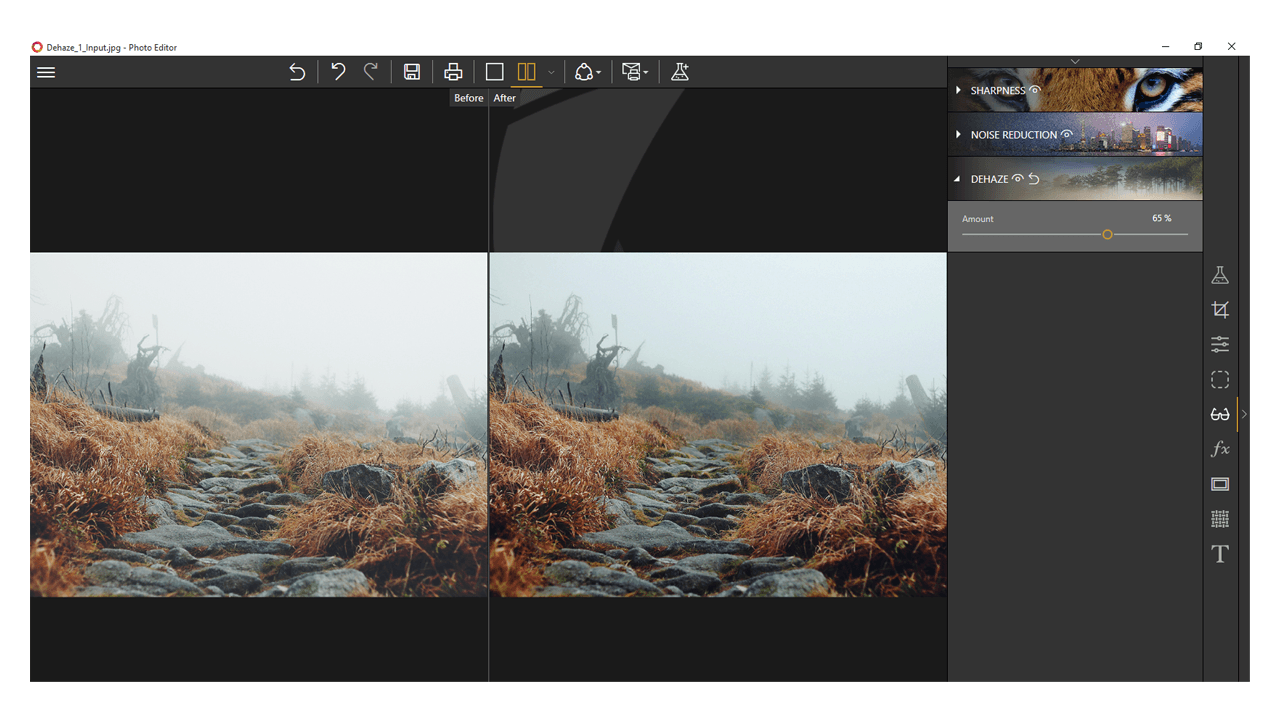This screenshot has height=720, width=1280.
Task: Reset Dehaze using its reset arrow
Action: tap(1034, 178)
